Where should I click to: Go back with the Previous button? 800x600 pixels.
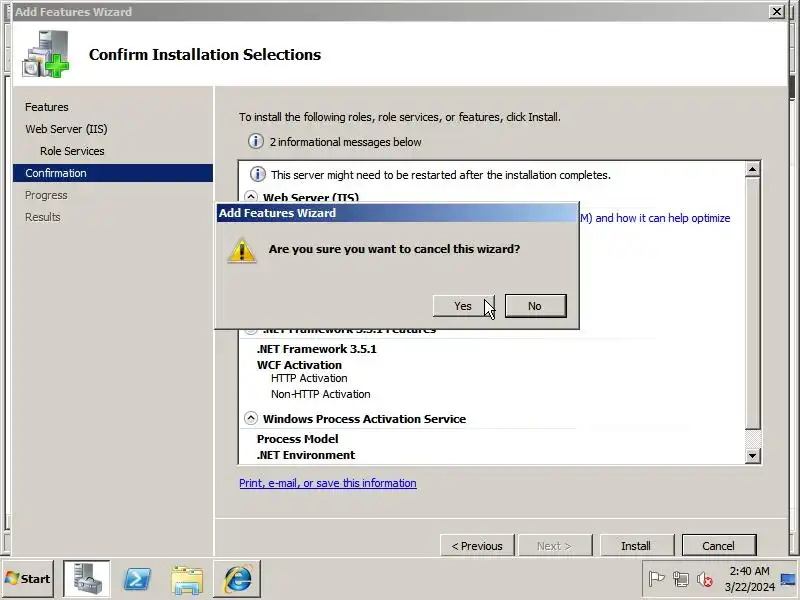click(477, 546)
